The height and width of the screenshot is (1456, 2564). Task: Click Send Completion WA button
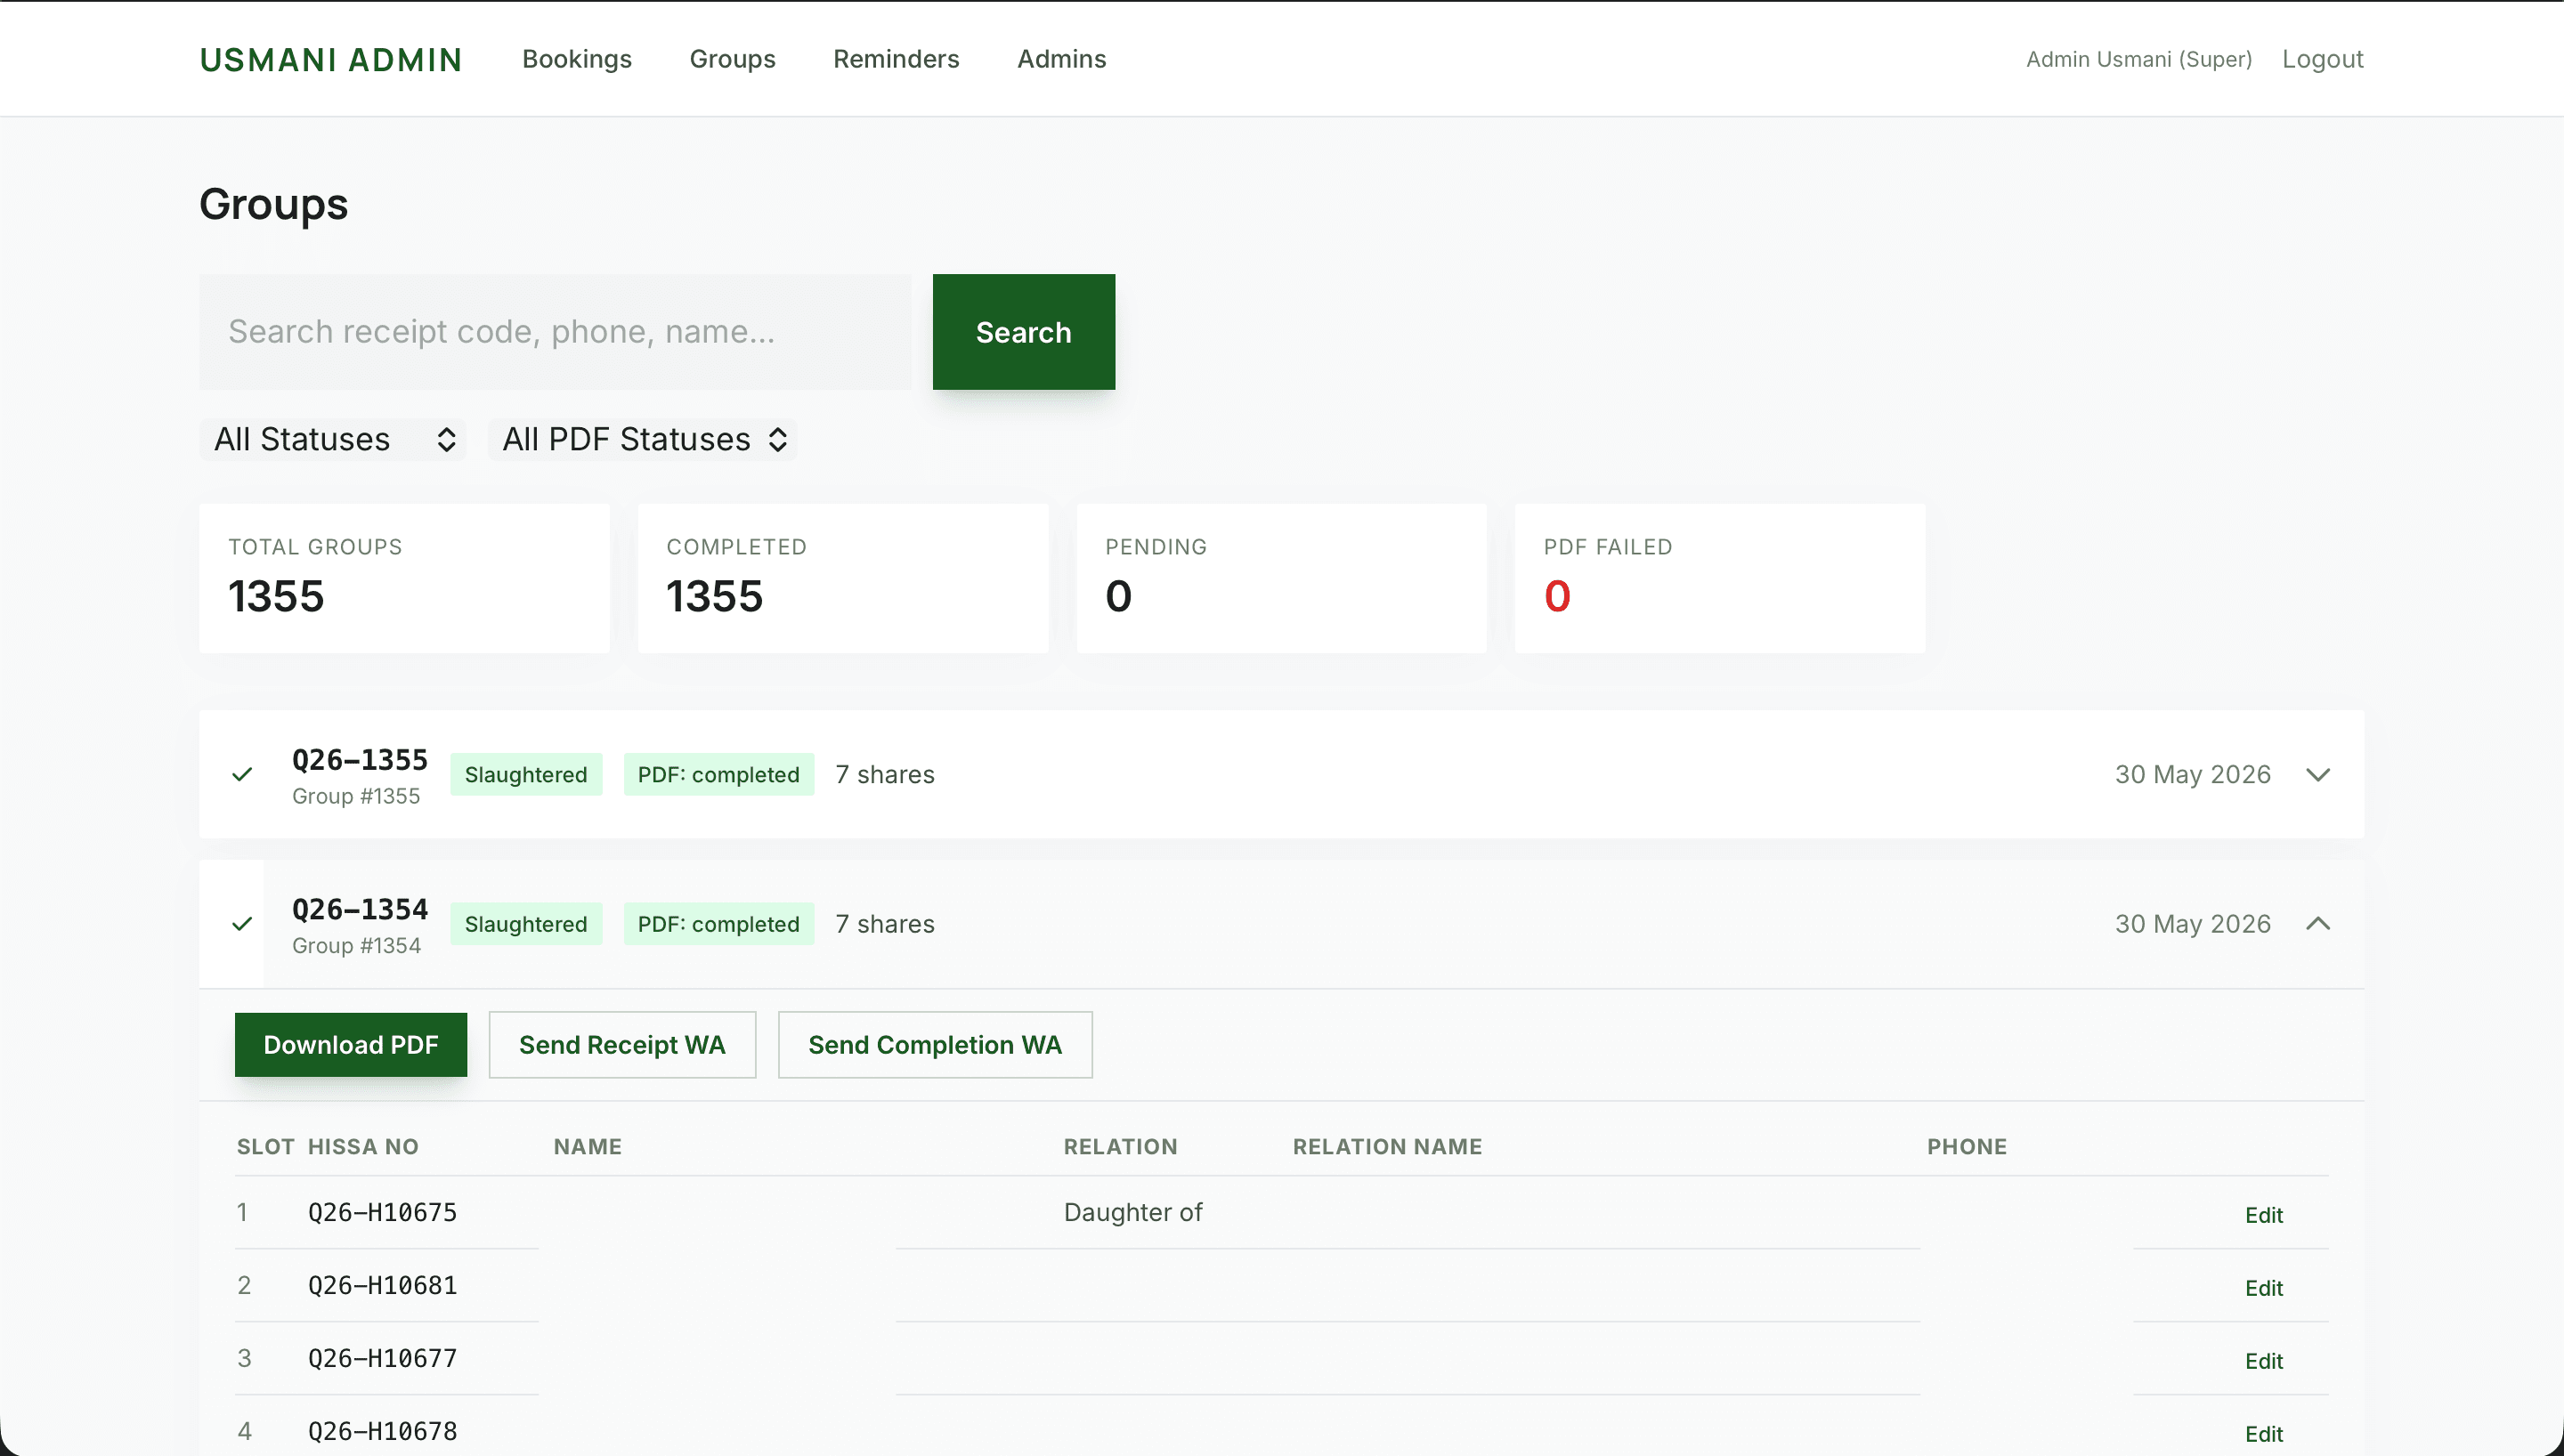935,1045
